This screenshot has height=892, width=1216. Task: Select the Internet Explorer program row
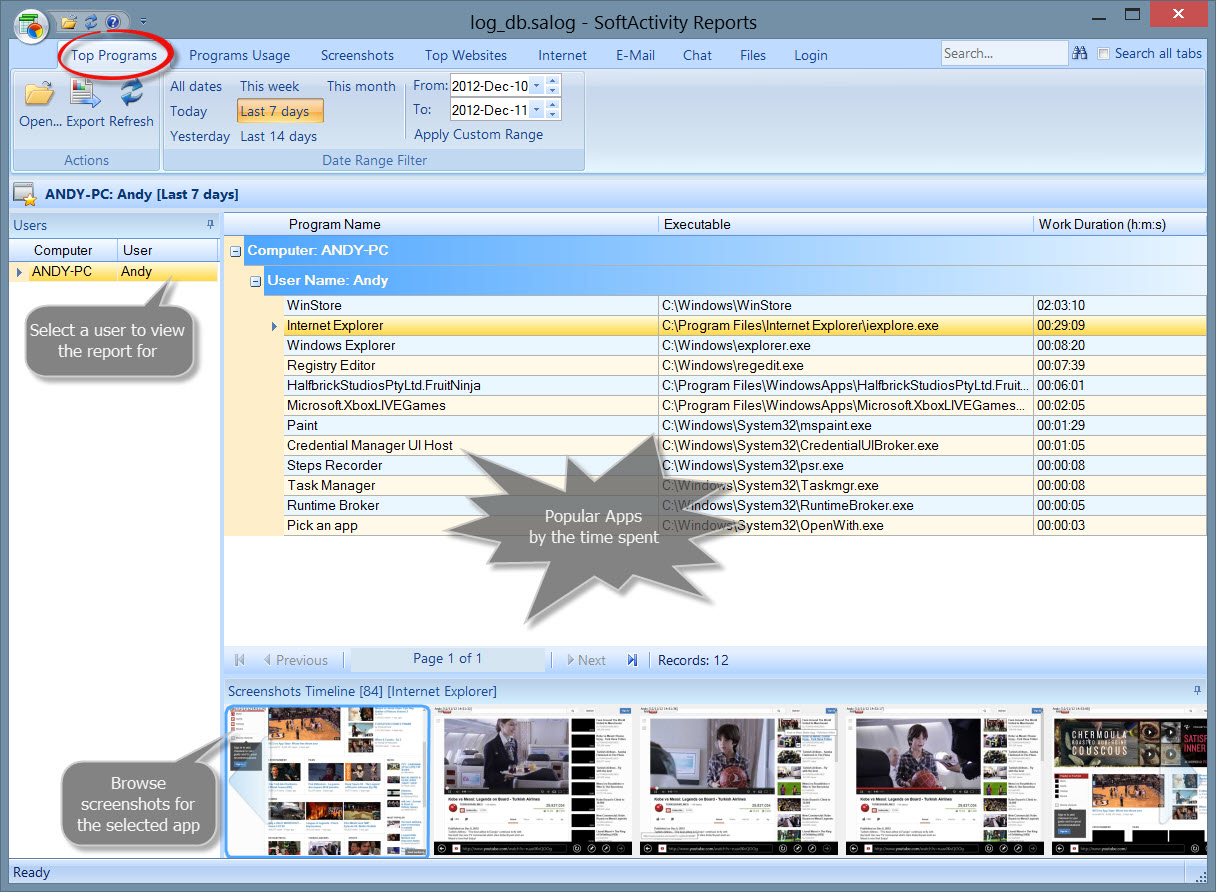click(745, 325)
